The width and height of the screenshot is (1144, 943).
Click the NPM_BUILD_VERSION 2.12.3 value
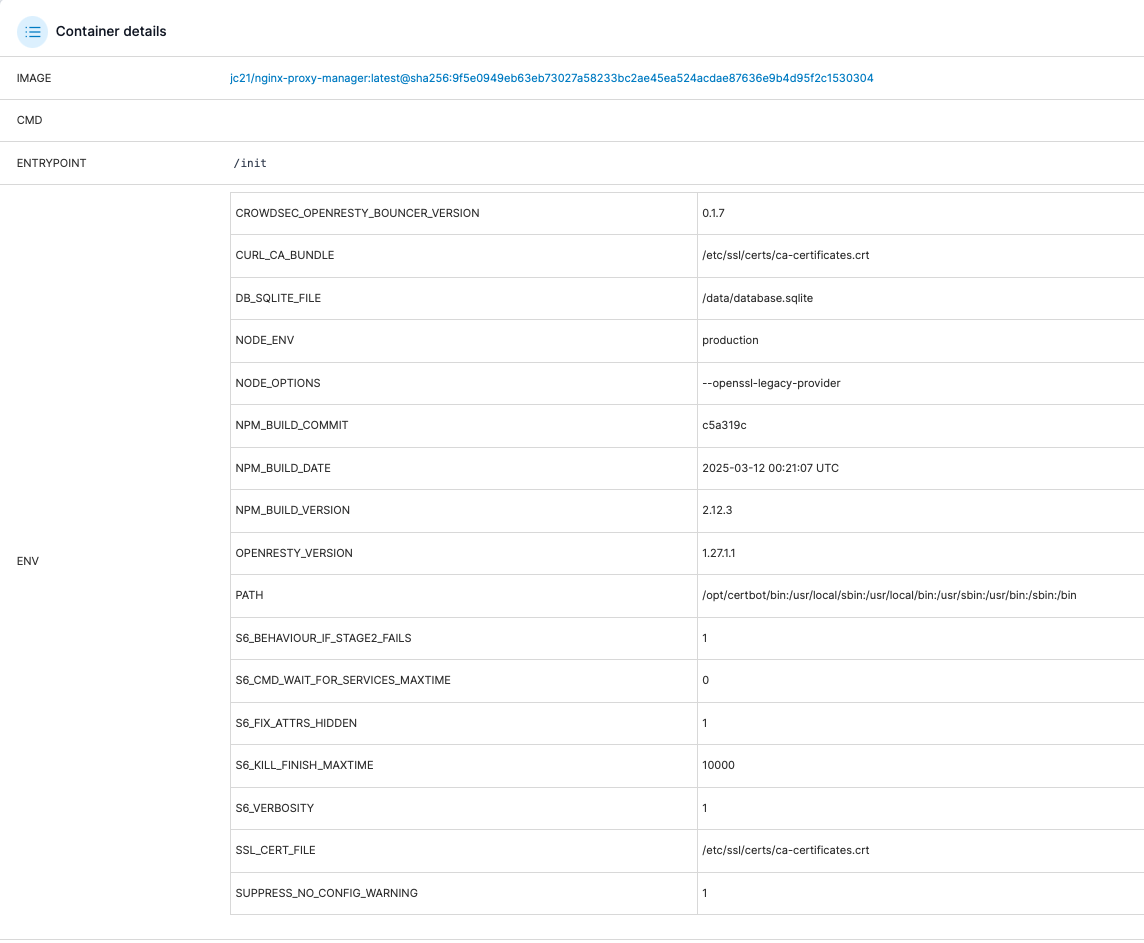click(x=717, y=510)
